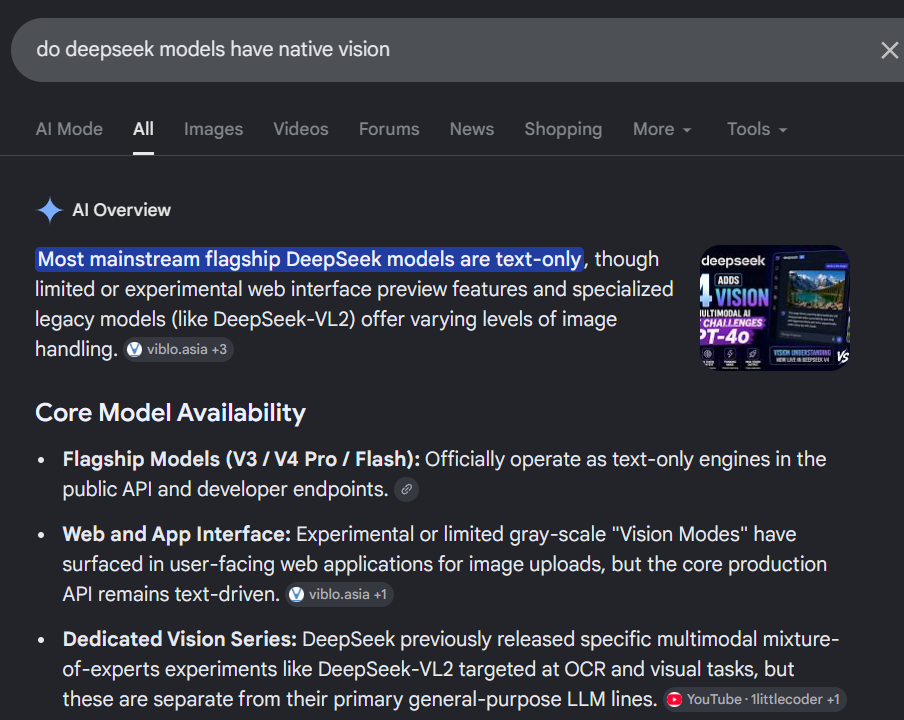Click the All results tab

(143, 129)
